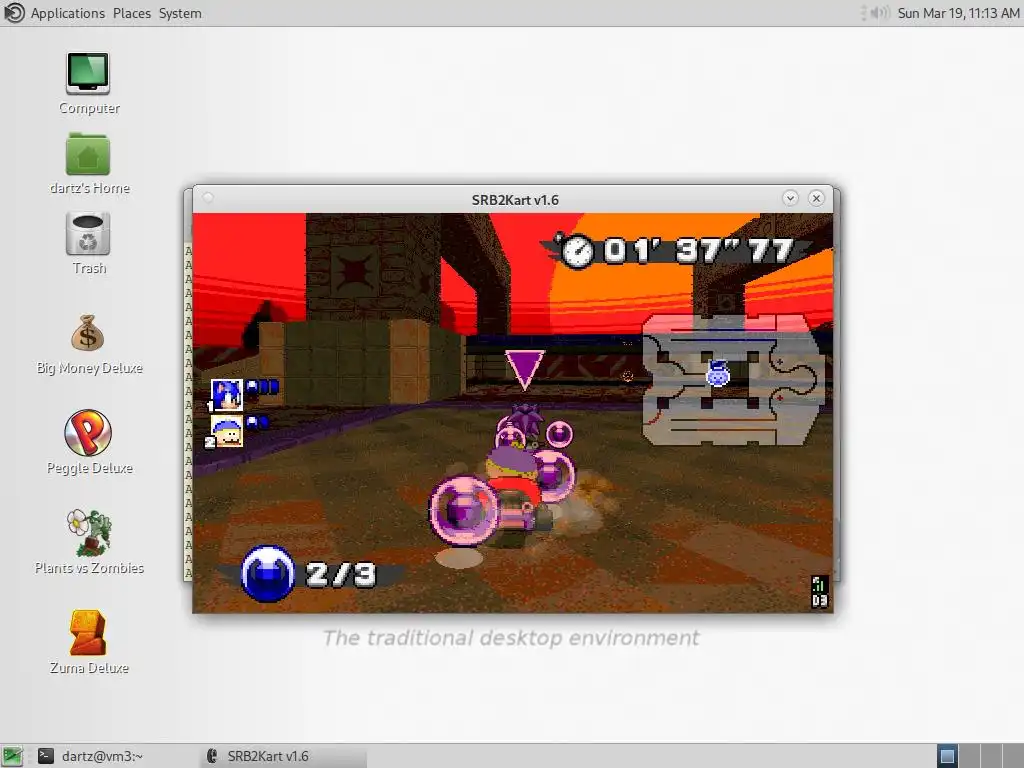Launch Plants vs Zombies shortcut
This screenshot has height=768, width=1024.
[89, 542]
